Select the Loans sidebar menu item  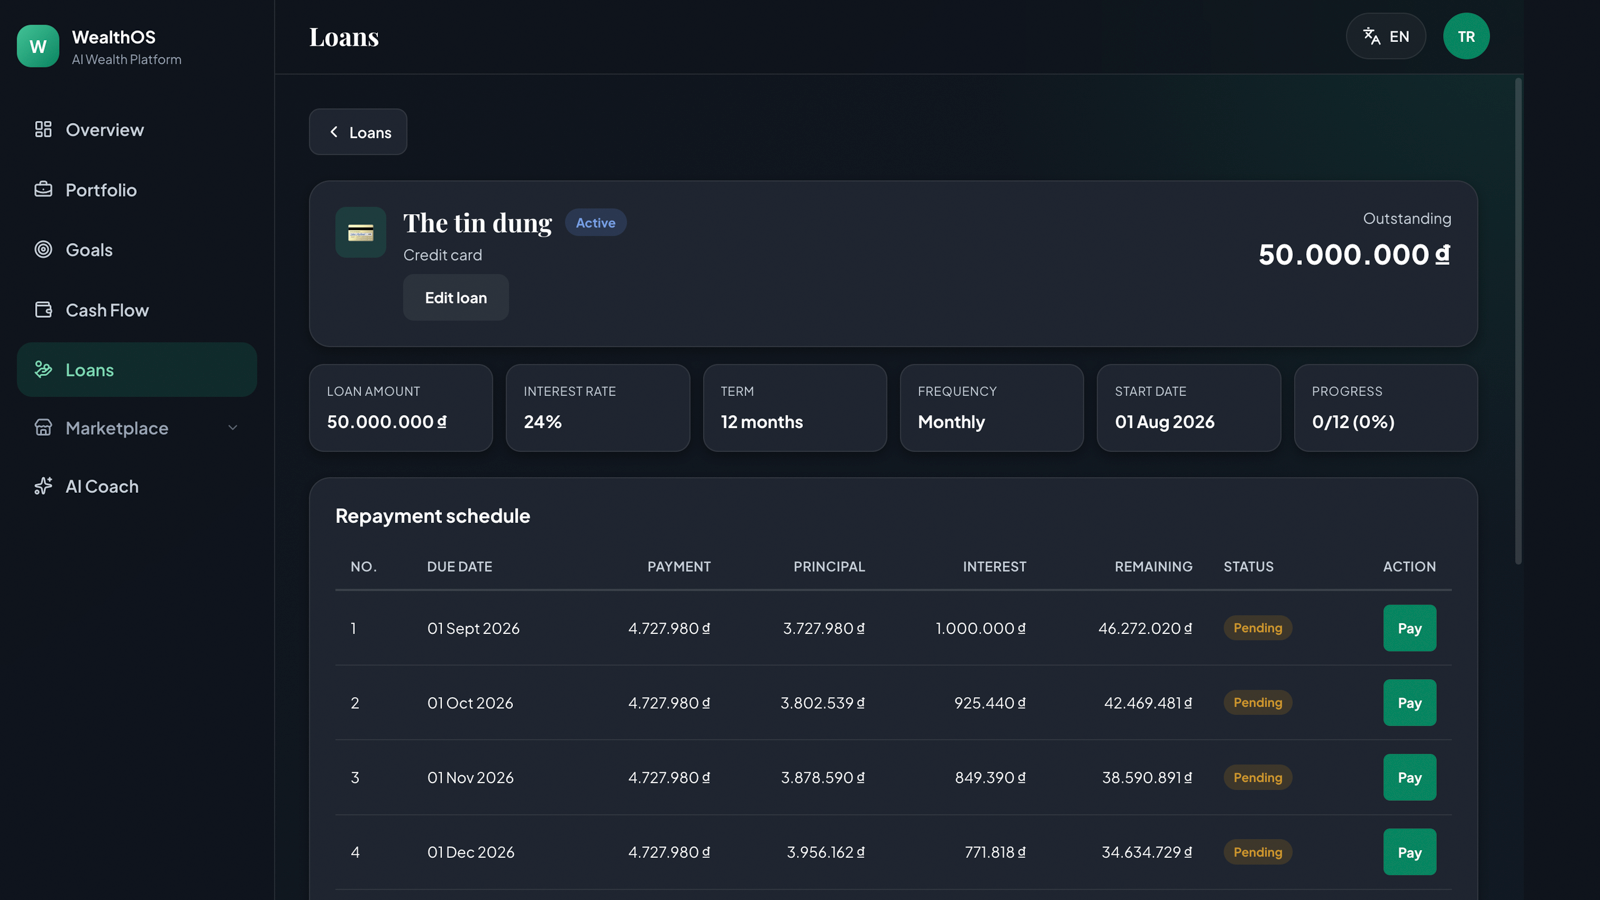(137, 370)
